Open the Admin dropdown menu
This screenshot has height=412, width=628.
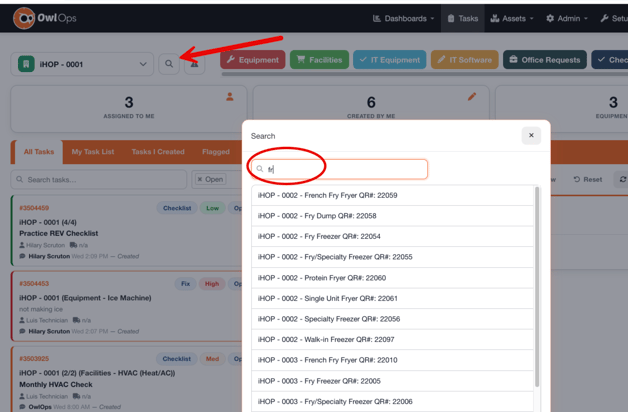click(x=567, y=18)
